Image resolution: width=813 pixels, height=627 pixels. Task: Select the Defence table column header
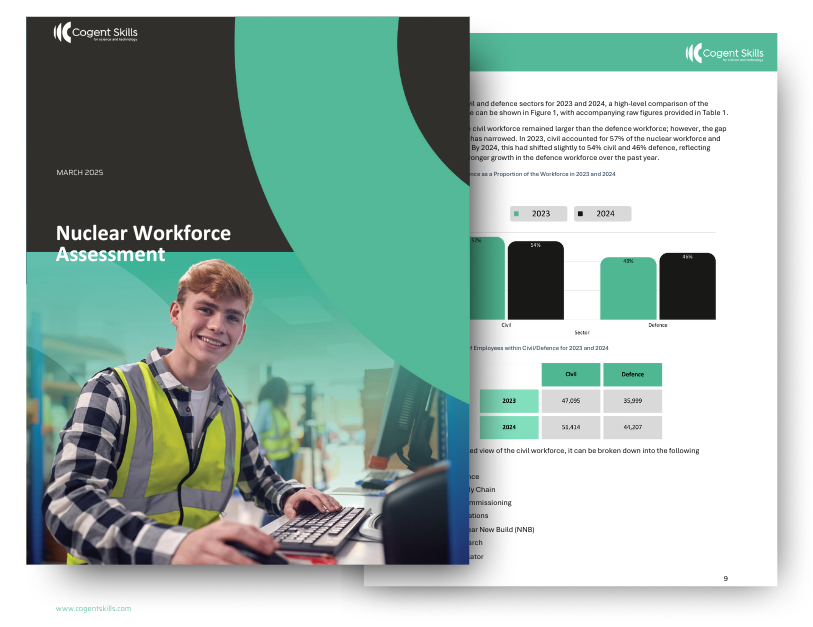point(632,373)
